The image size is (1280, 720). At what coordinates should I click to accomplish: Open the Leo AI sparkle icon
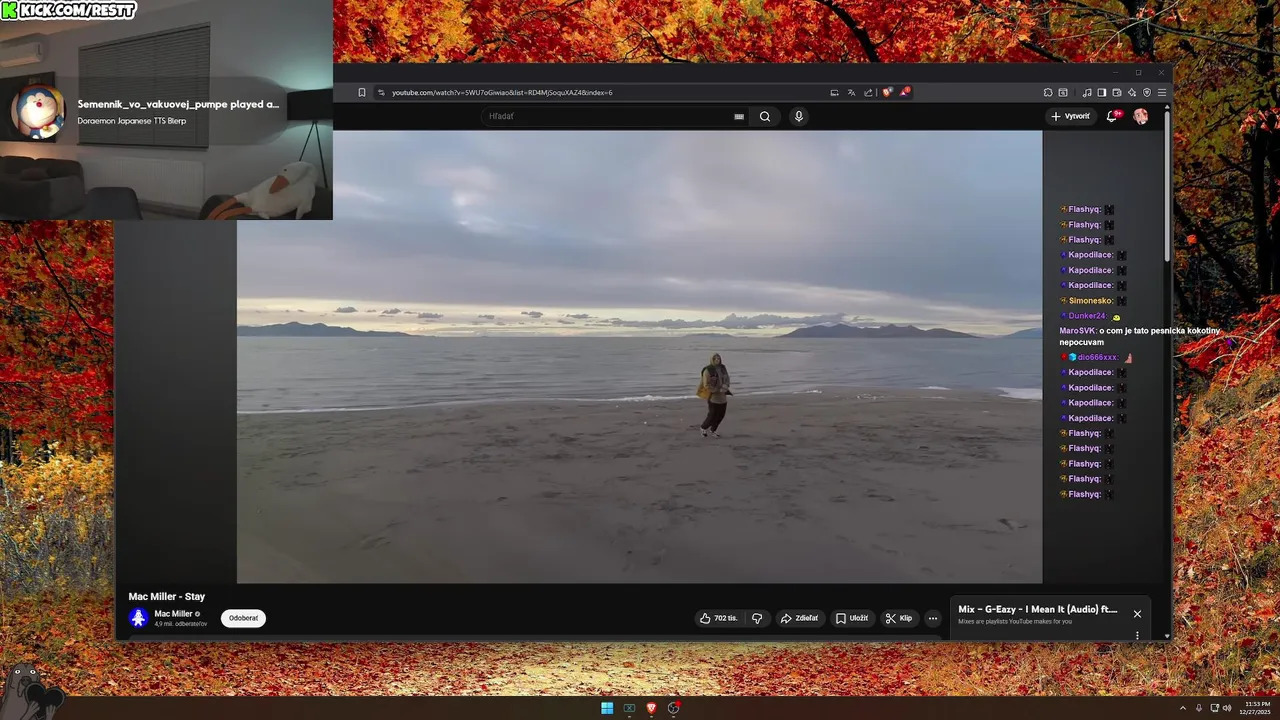tap(1132, 92)
